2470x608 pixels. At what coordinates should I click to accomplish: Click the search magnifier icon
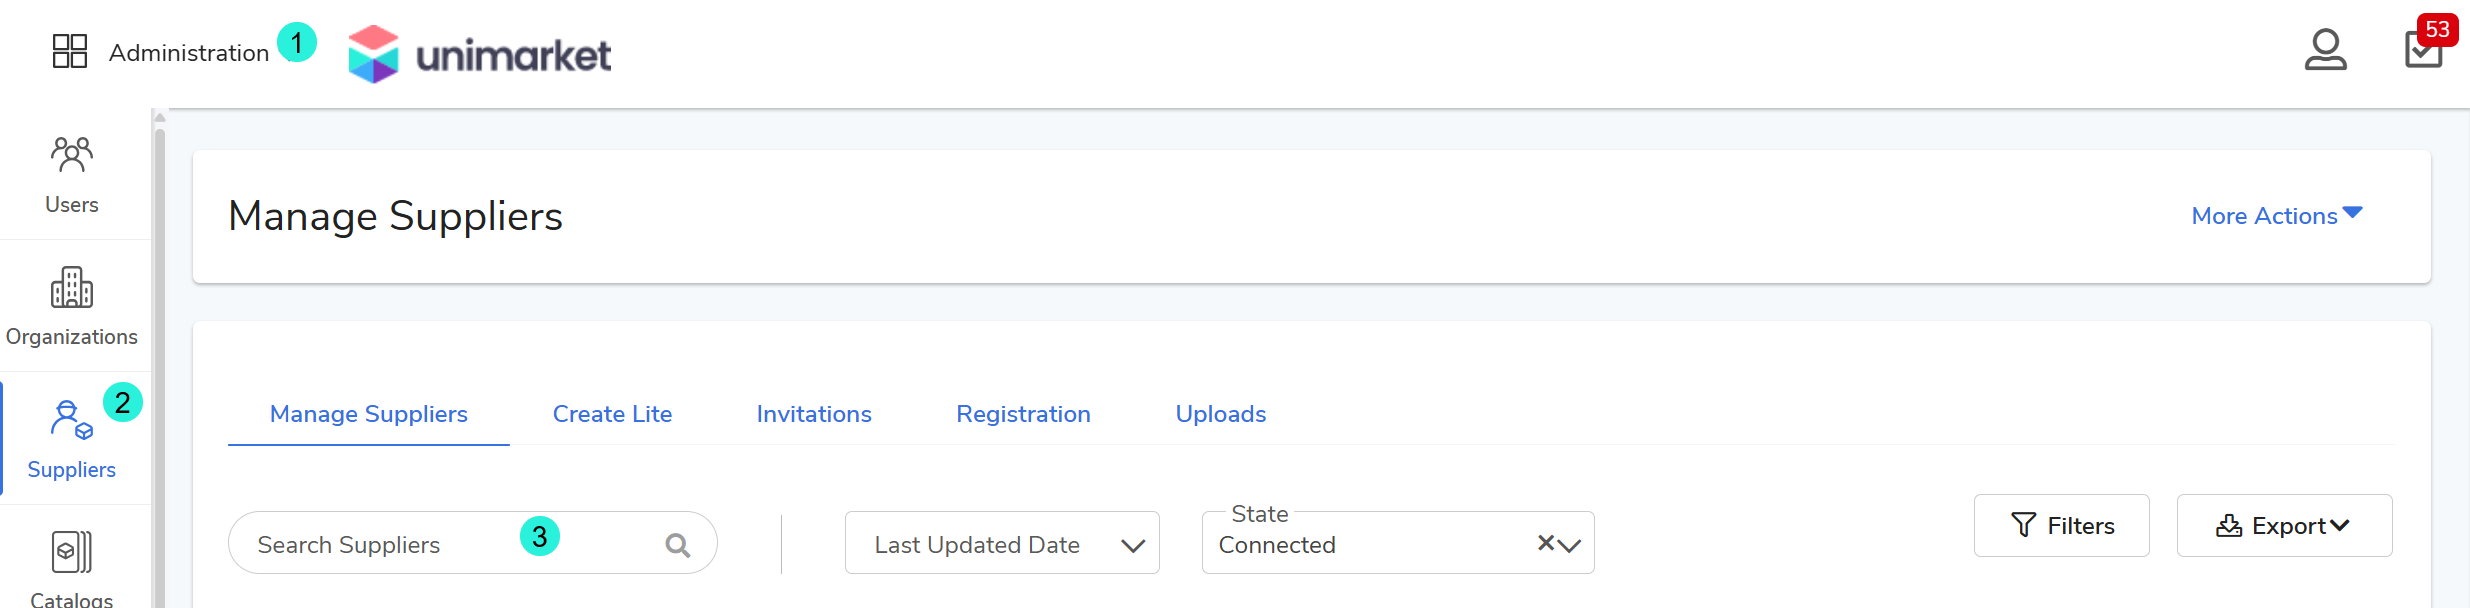(678, 545)
